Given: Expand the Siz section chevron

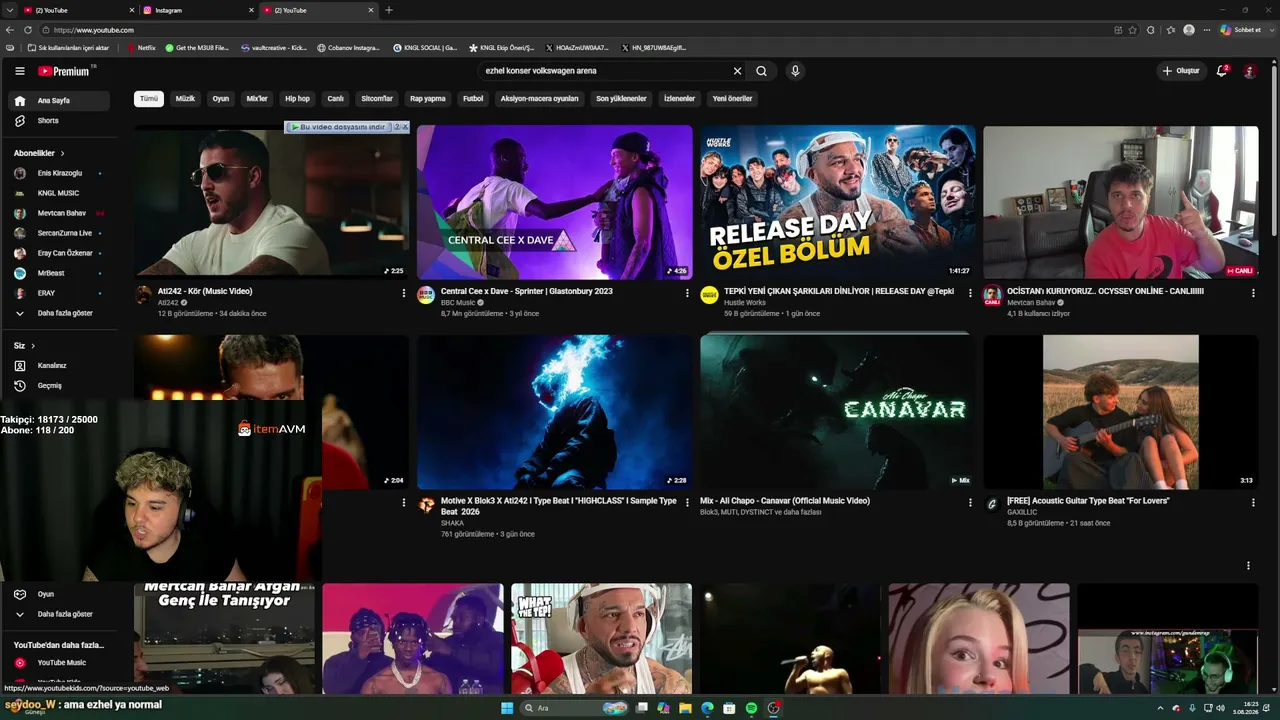Looking at the screenshot, I should [33, 346].
